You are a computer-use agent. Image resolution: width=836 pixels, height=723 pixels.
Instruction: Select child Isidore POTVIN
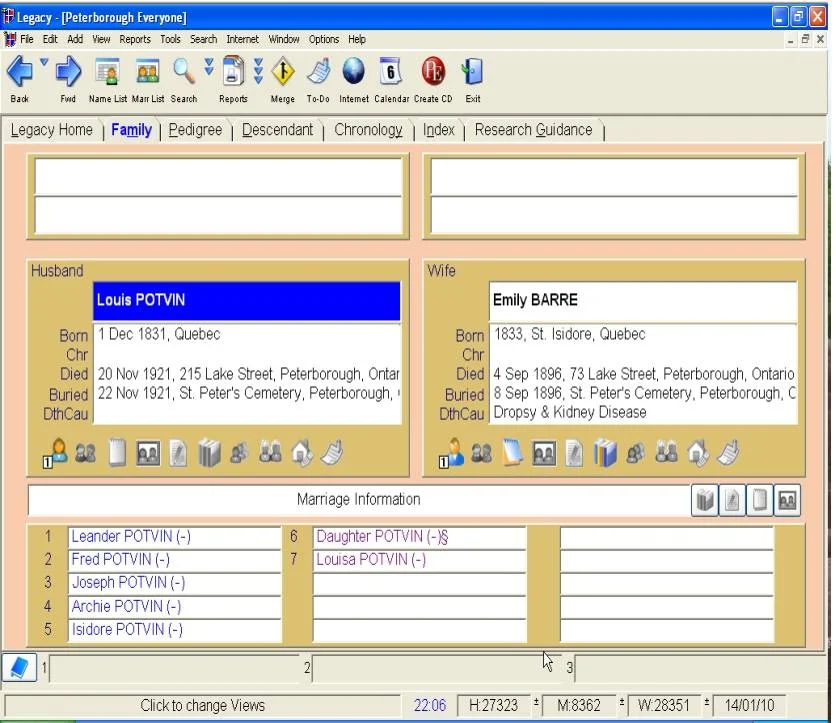(x=174, y=630)
